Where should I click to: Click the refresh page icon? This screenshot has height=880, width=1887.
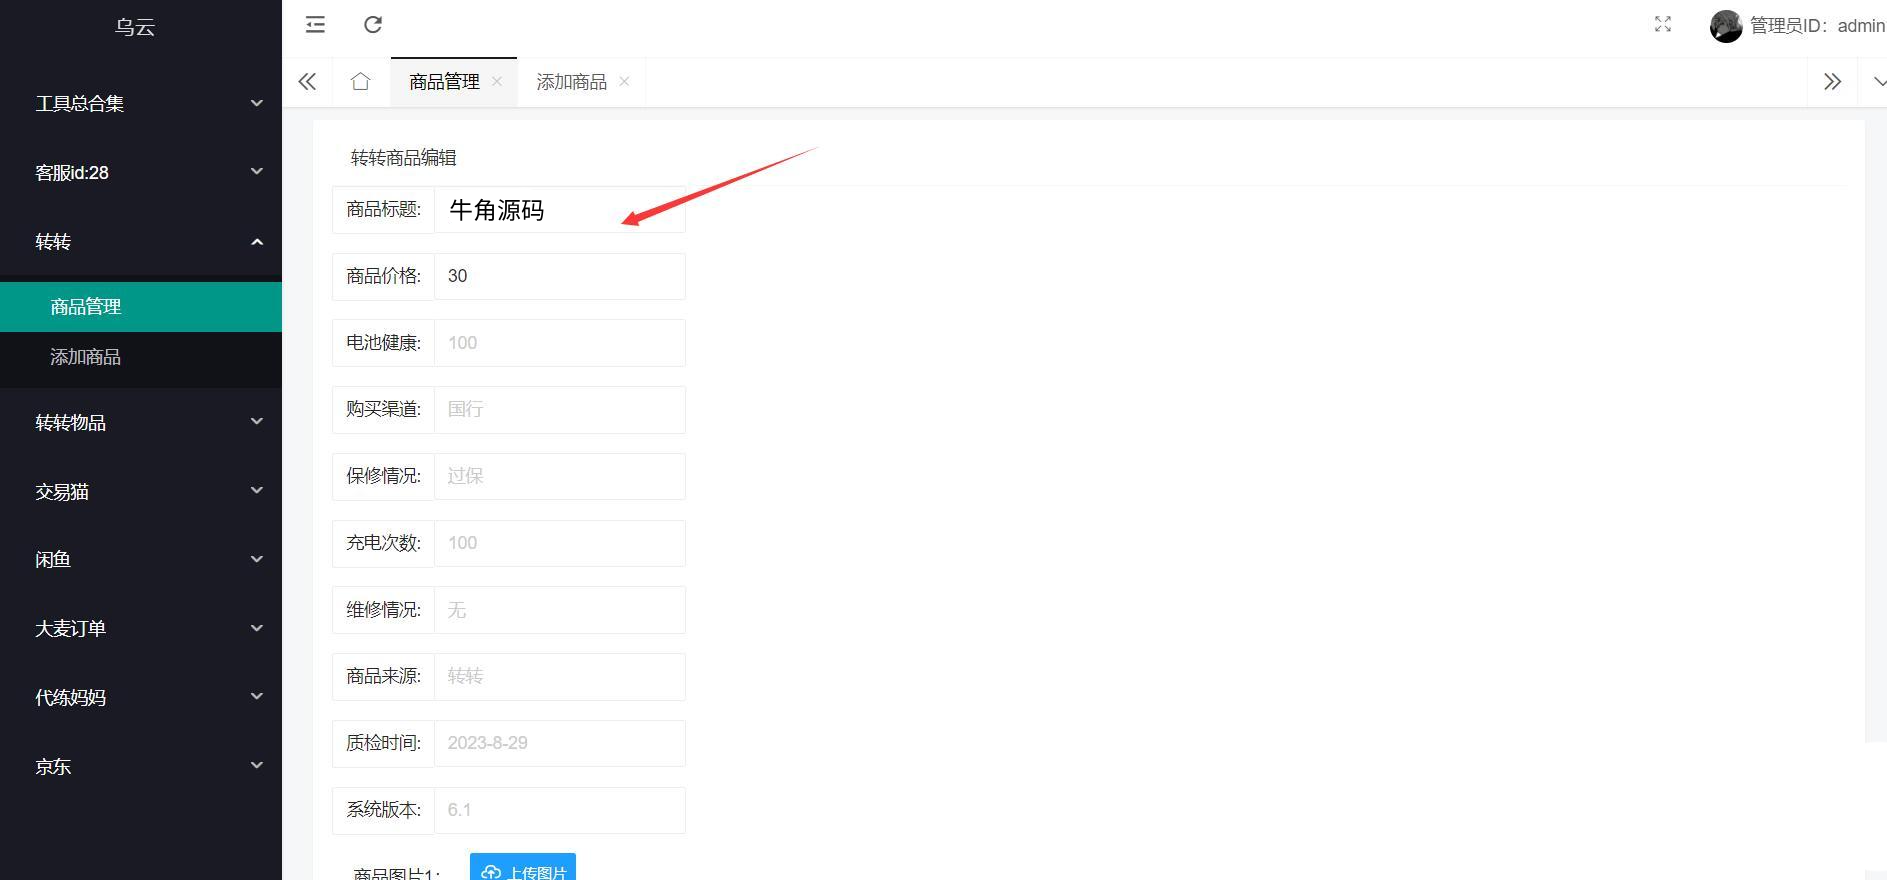373,25
